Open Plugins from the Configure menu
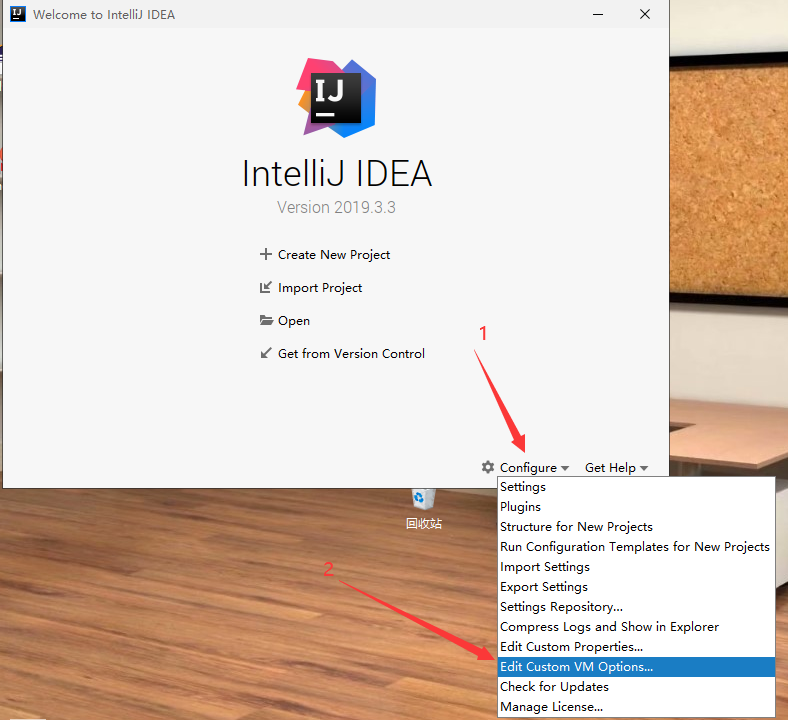788x720 pixels. (x=636, y=506)
